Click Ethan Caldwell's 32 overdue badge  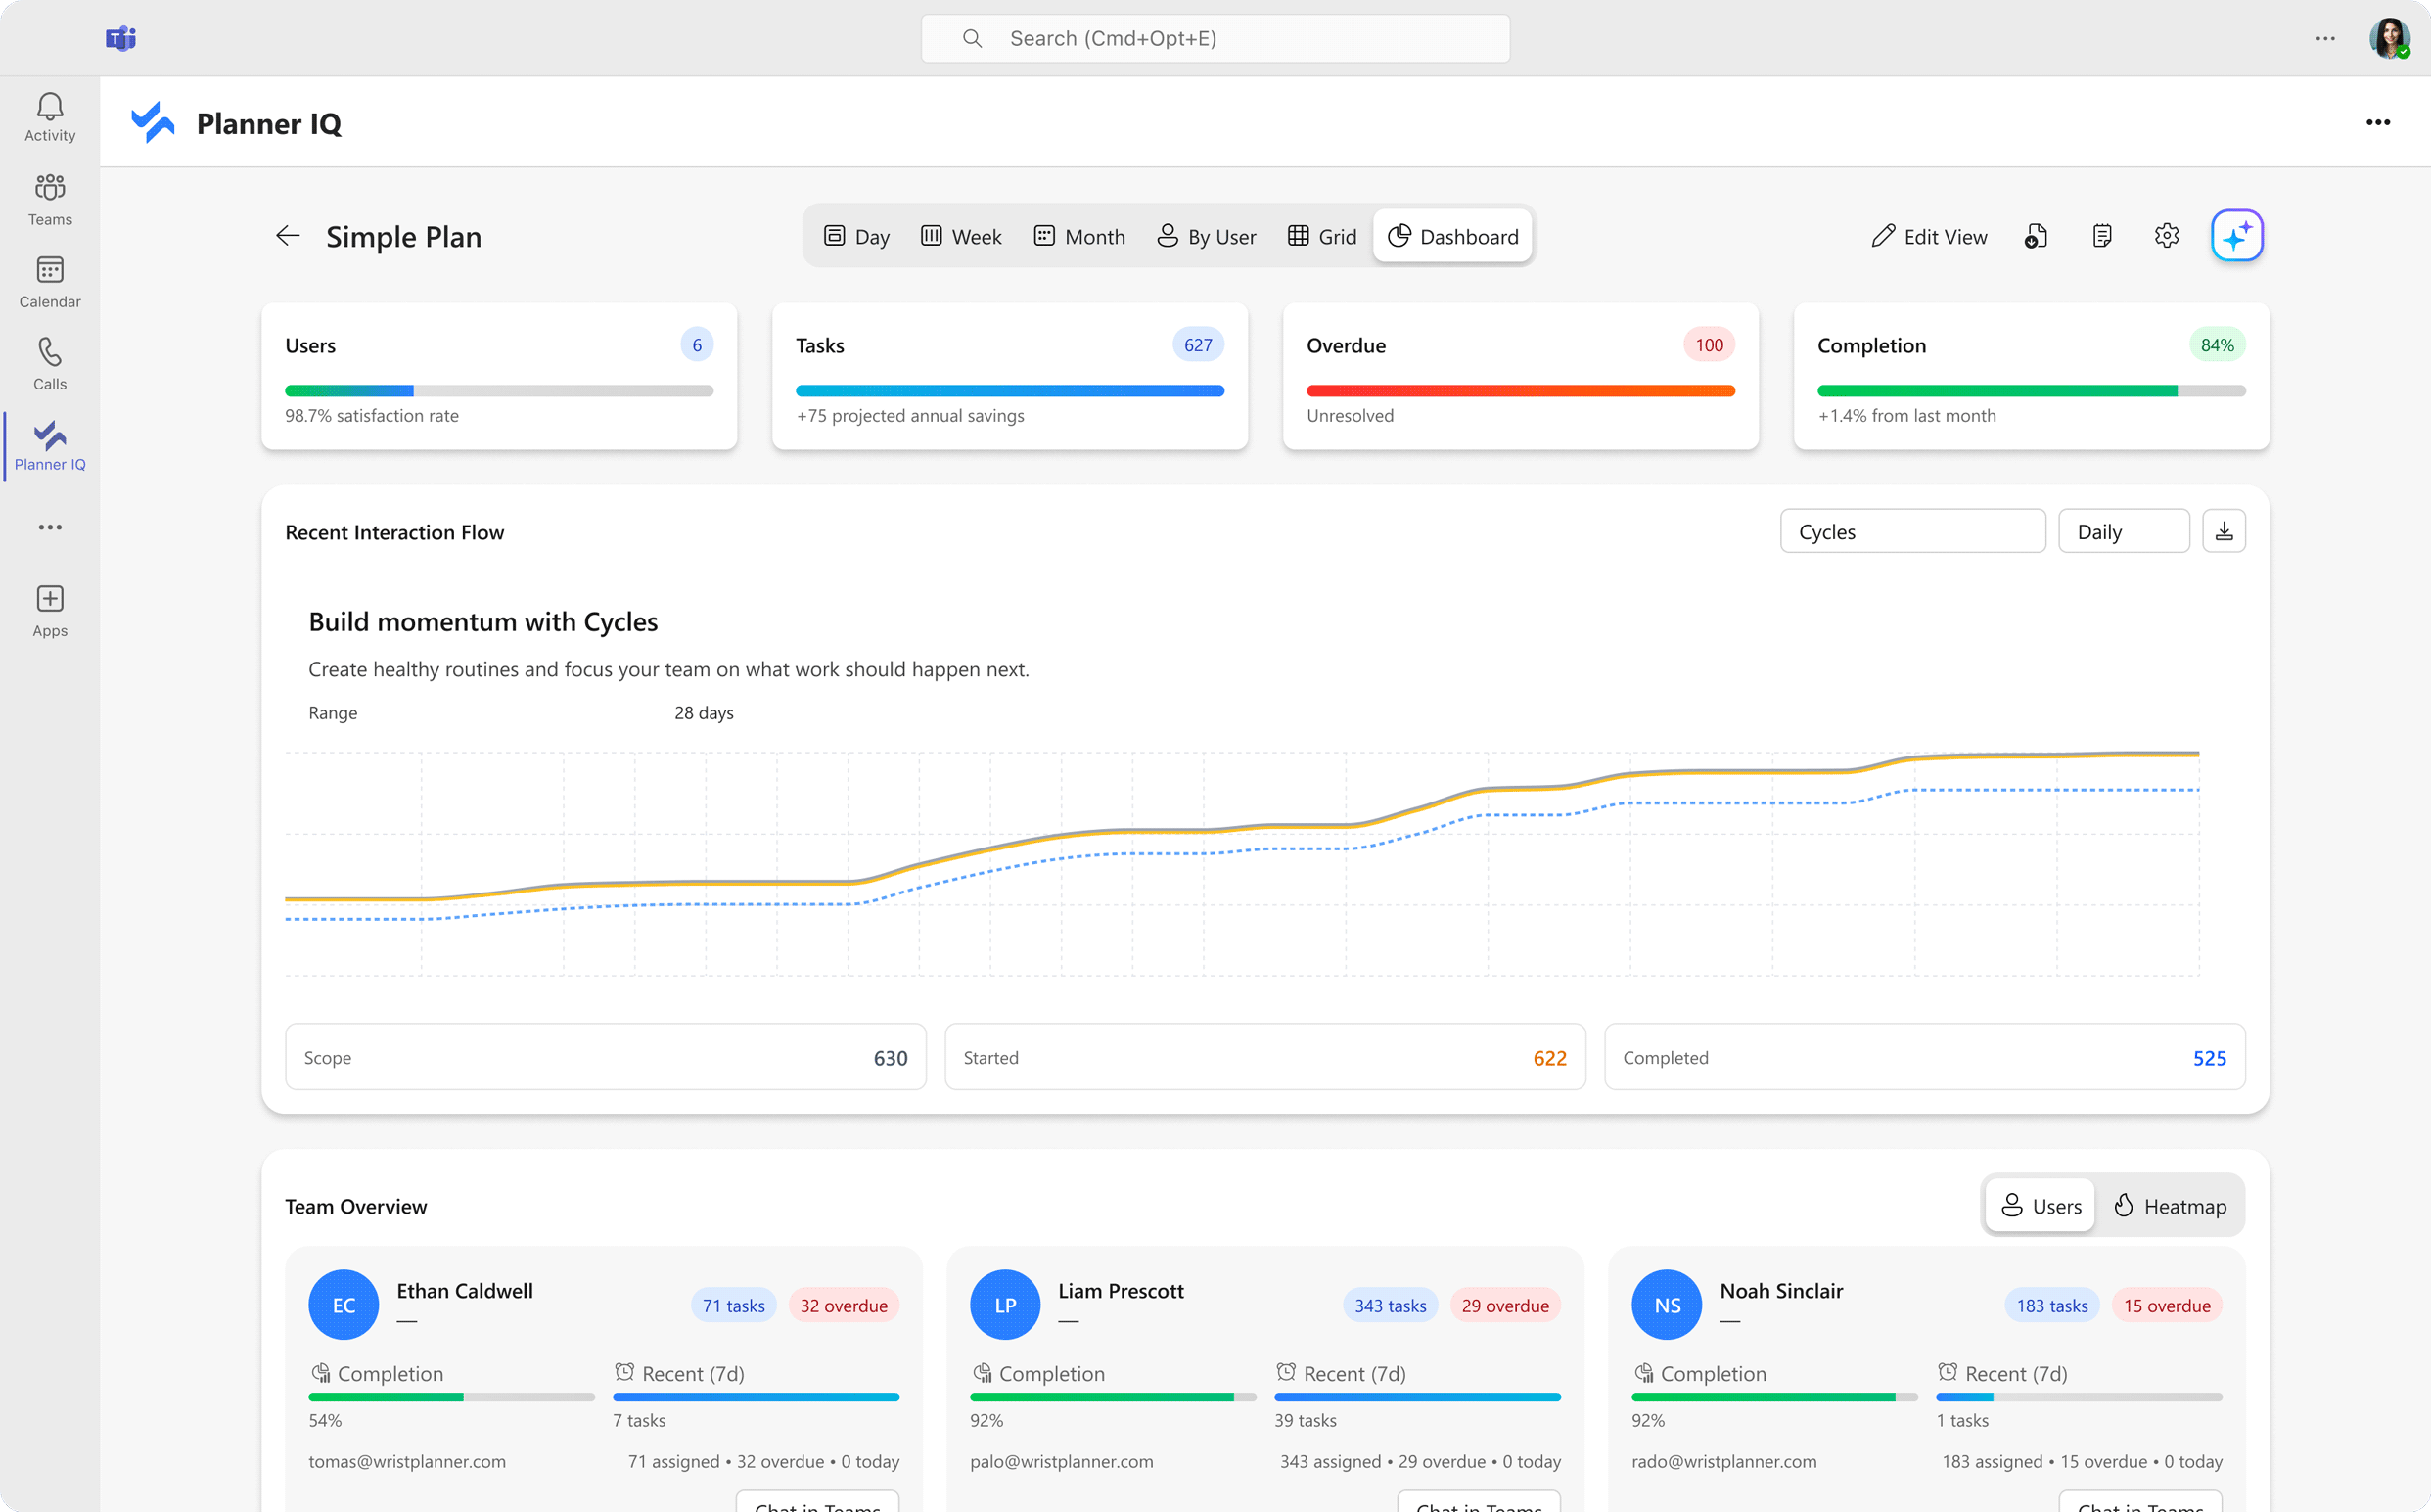pyautogui.click(x=843, y=1305)
